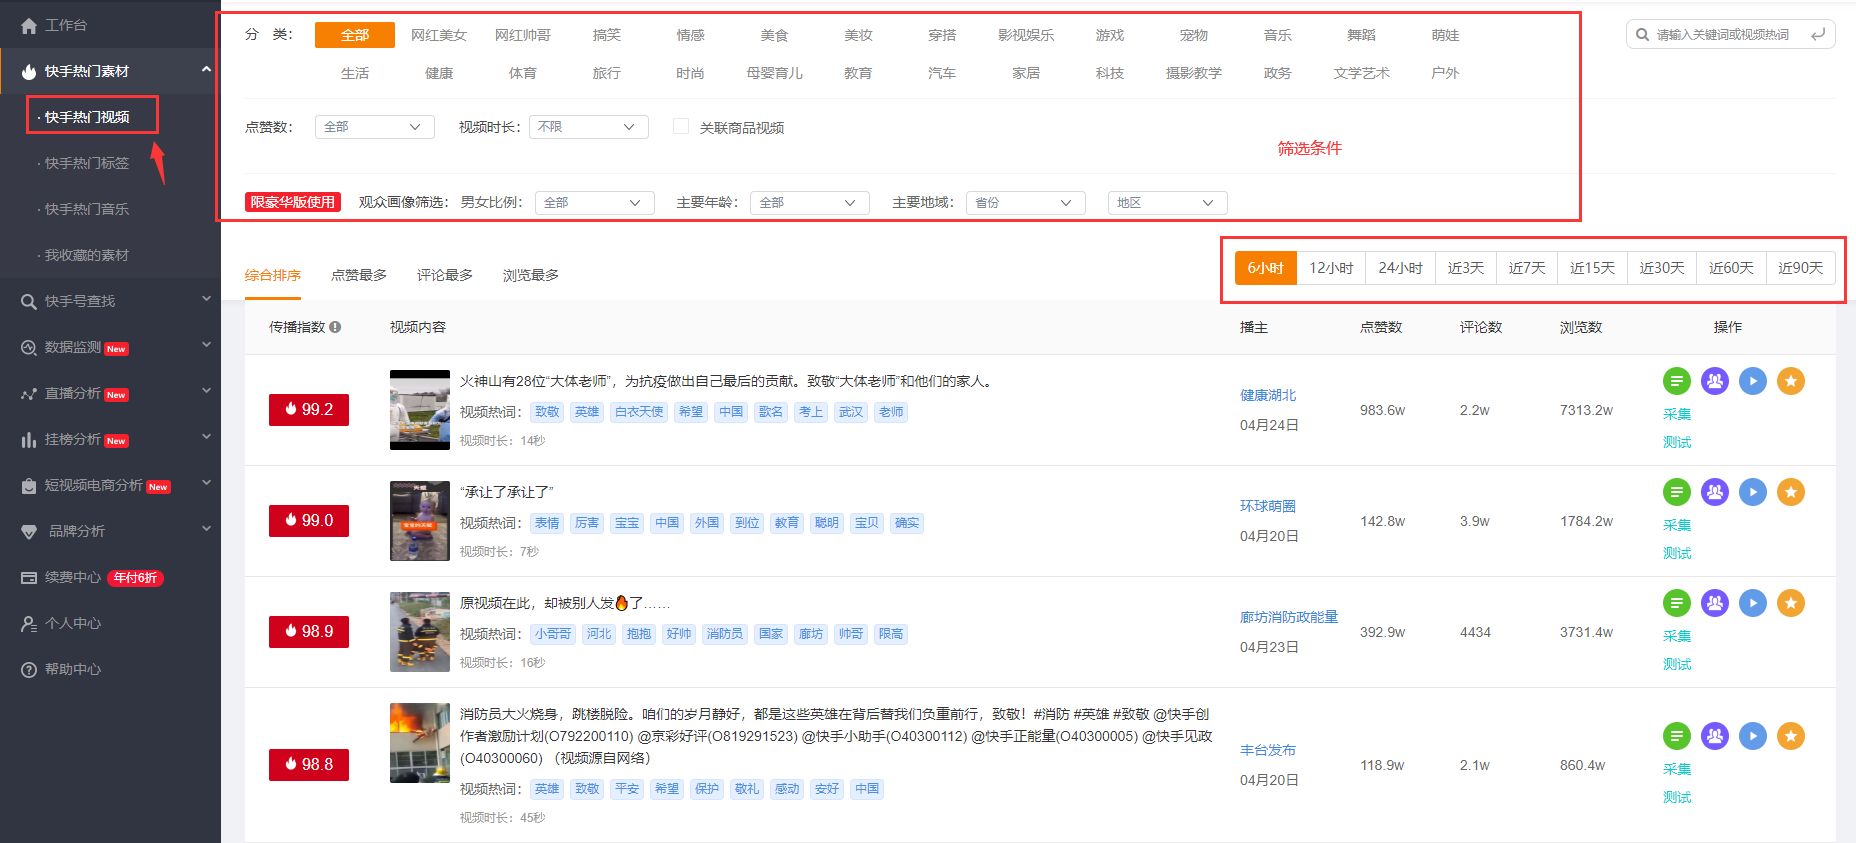Expand 快手号查找 sidebar menu
This screenshot has height=843, width=1856.
(110, 301)
